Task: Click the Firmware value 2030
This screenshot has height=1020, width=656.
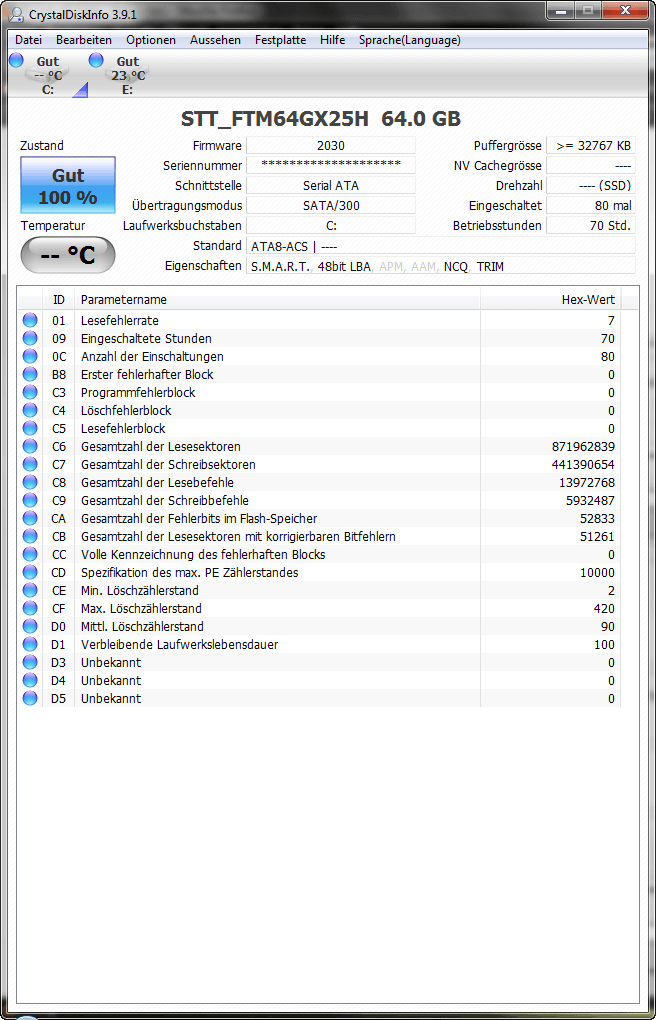Action: (331, 146)
